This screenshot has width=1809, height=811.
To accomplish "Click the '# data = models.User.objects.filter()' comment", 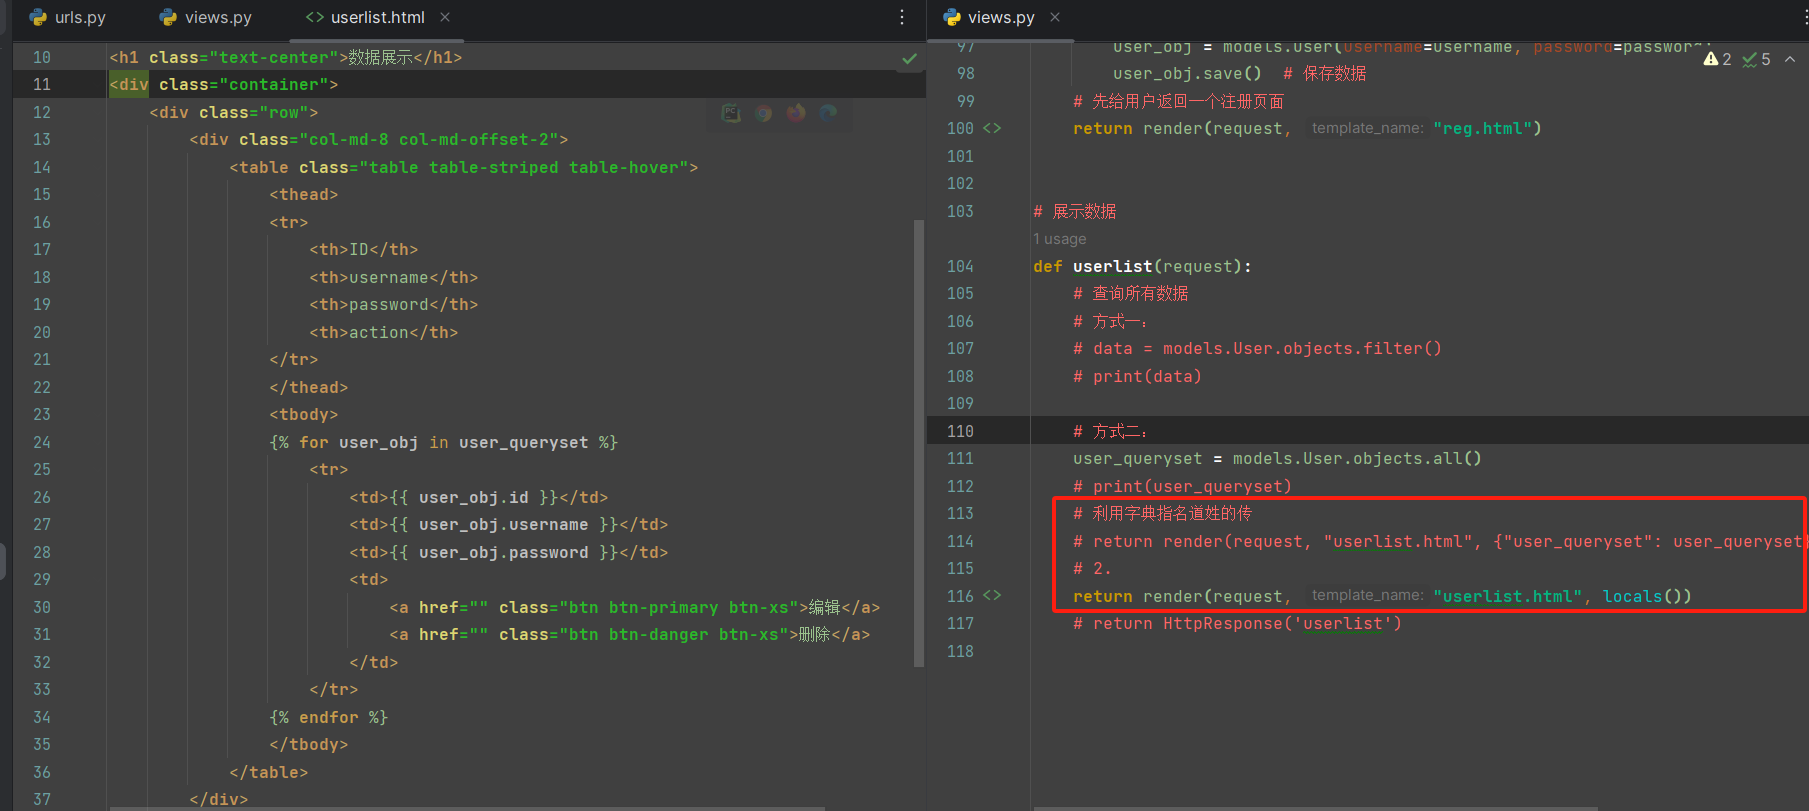I will [1257, 348].
